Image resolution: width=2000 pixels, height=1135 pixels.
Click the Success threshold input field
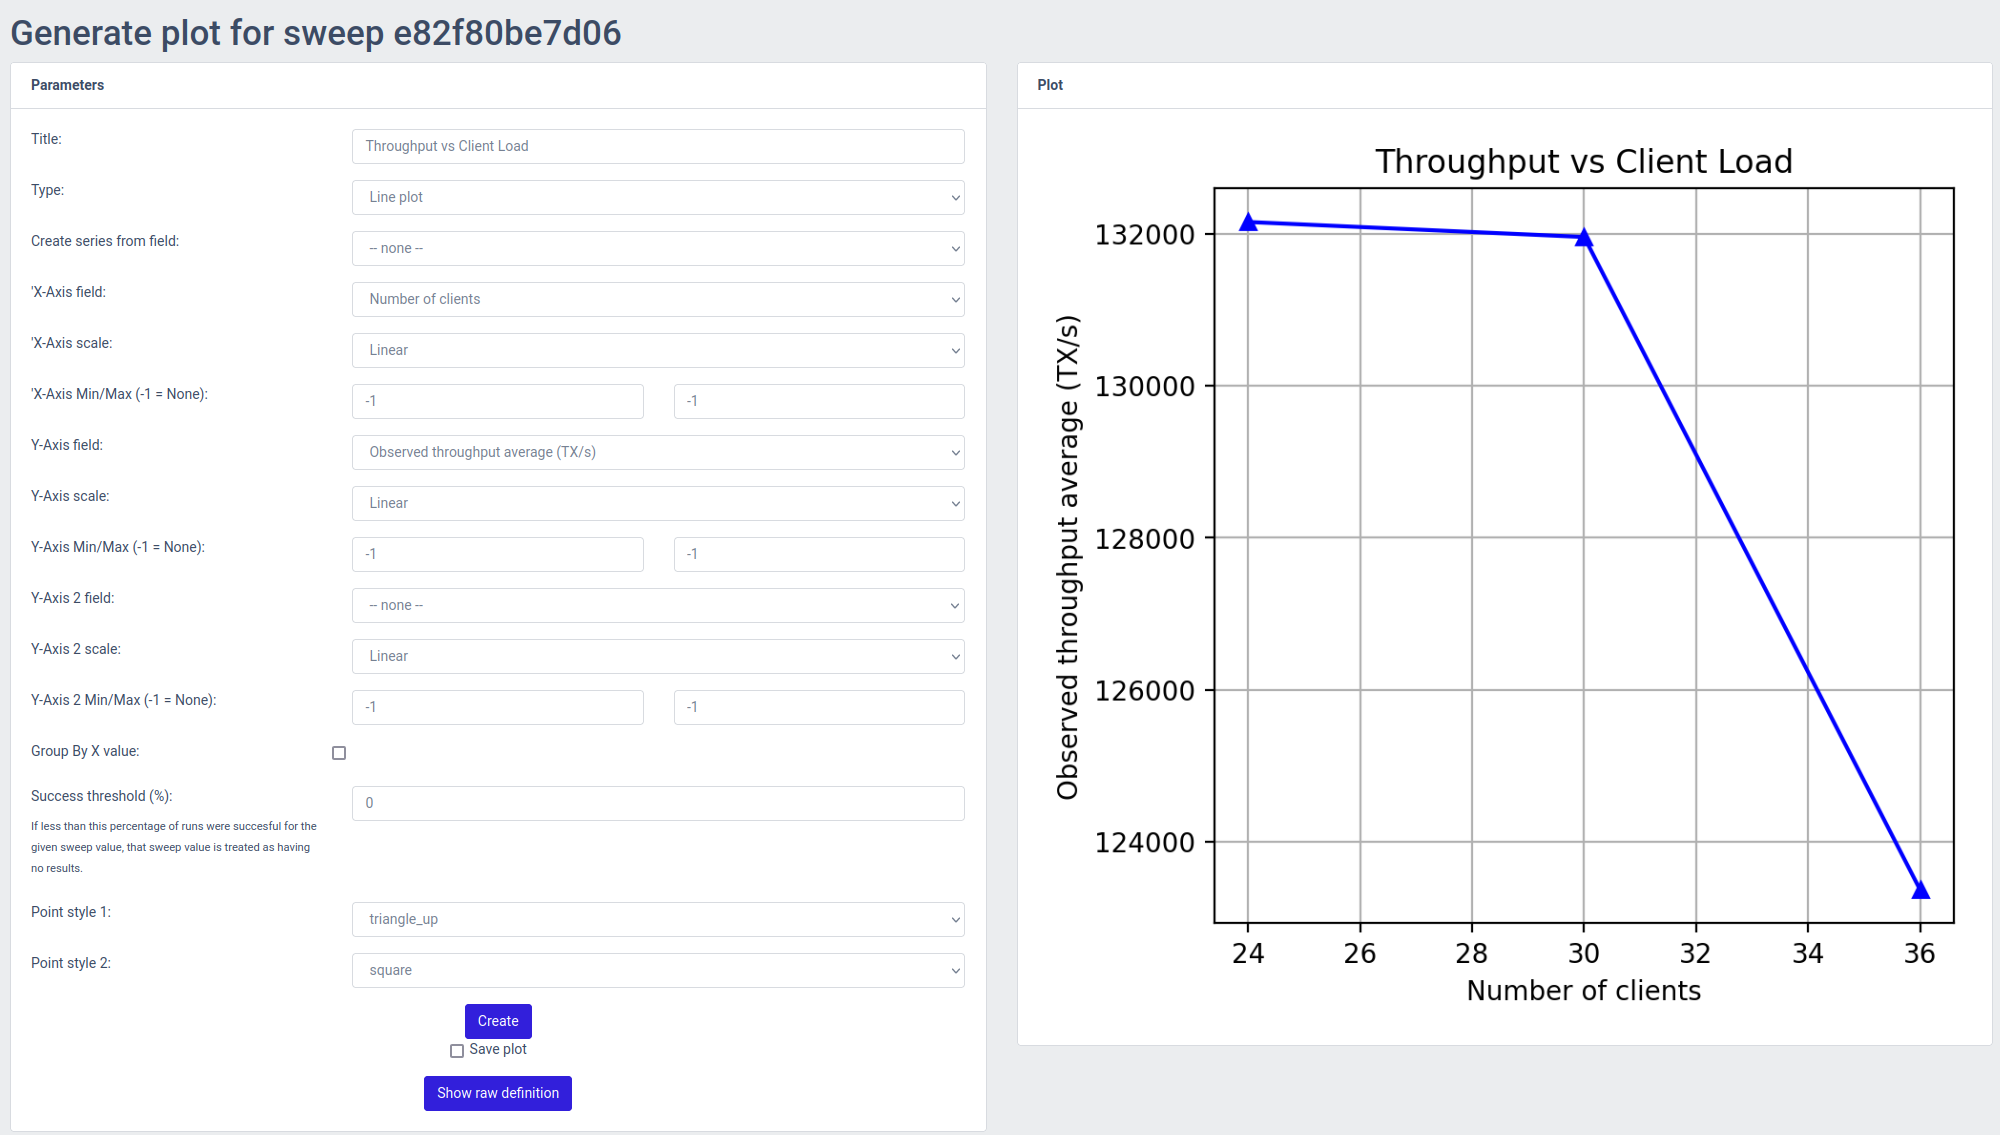657,803
